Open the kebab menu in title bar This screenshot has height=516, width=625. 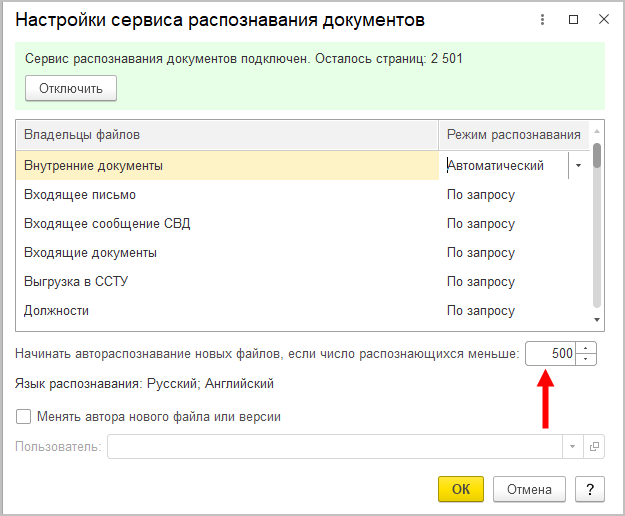pos(541,20)
